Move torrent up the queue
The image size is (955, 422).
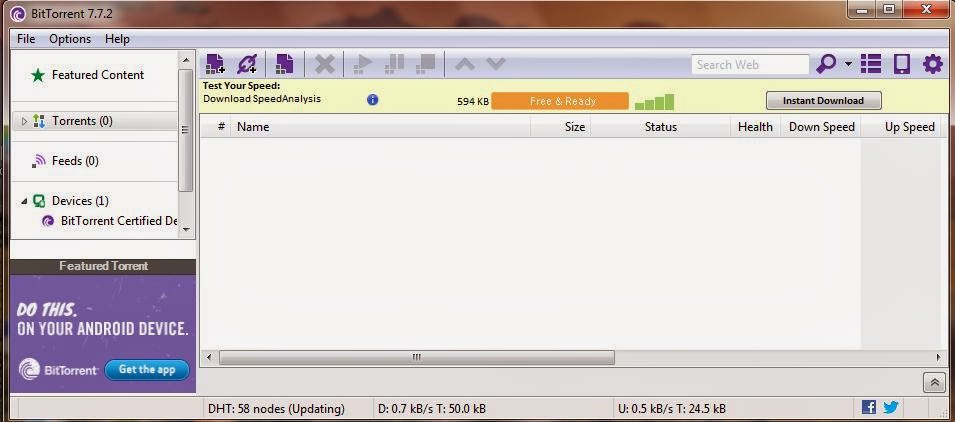465,63
